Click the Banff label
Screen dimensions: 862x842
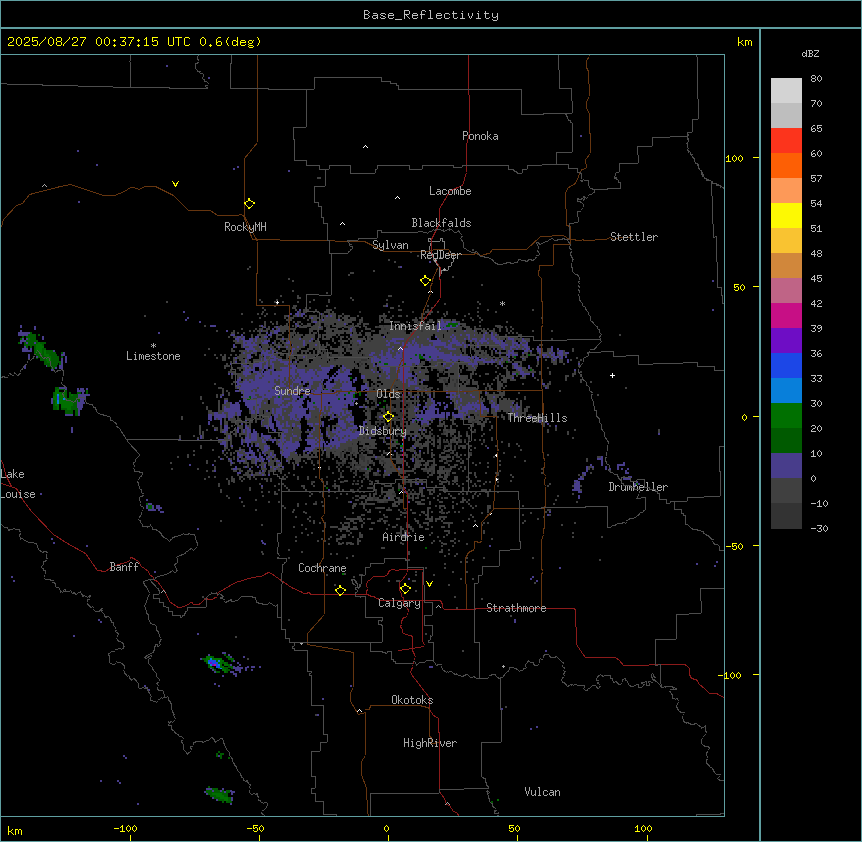point(124,567)
